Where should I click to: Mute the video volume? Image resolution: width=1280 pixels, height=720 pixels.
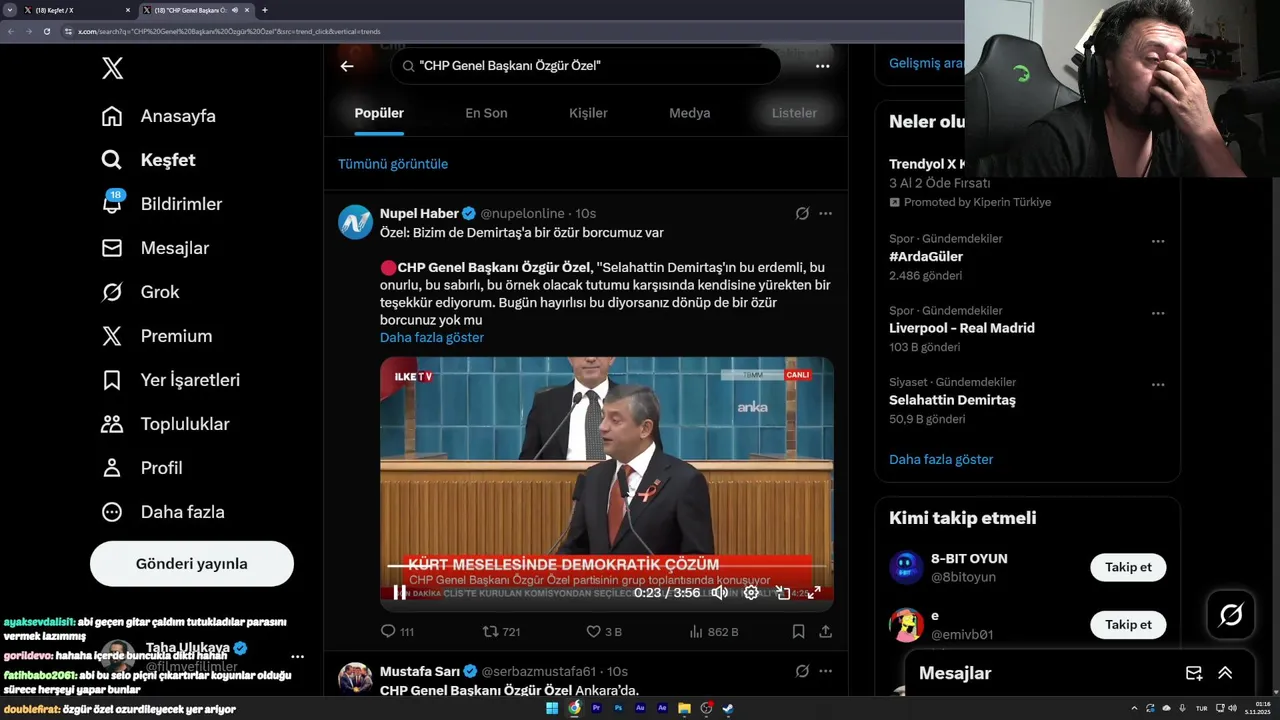[x=719, y=592]
